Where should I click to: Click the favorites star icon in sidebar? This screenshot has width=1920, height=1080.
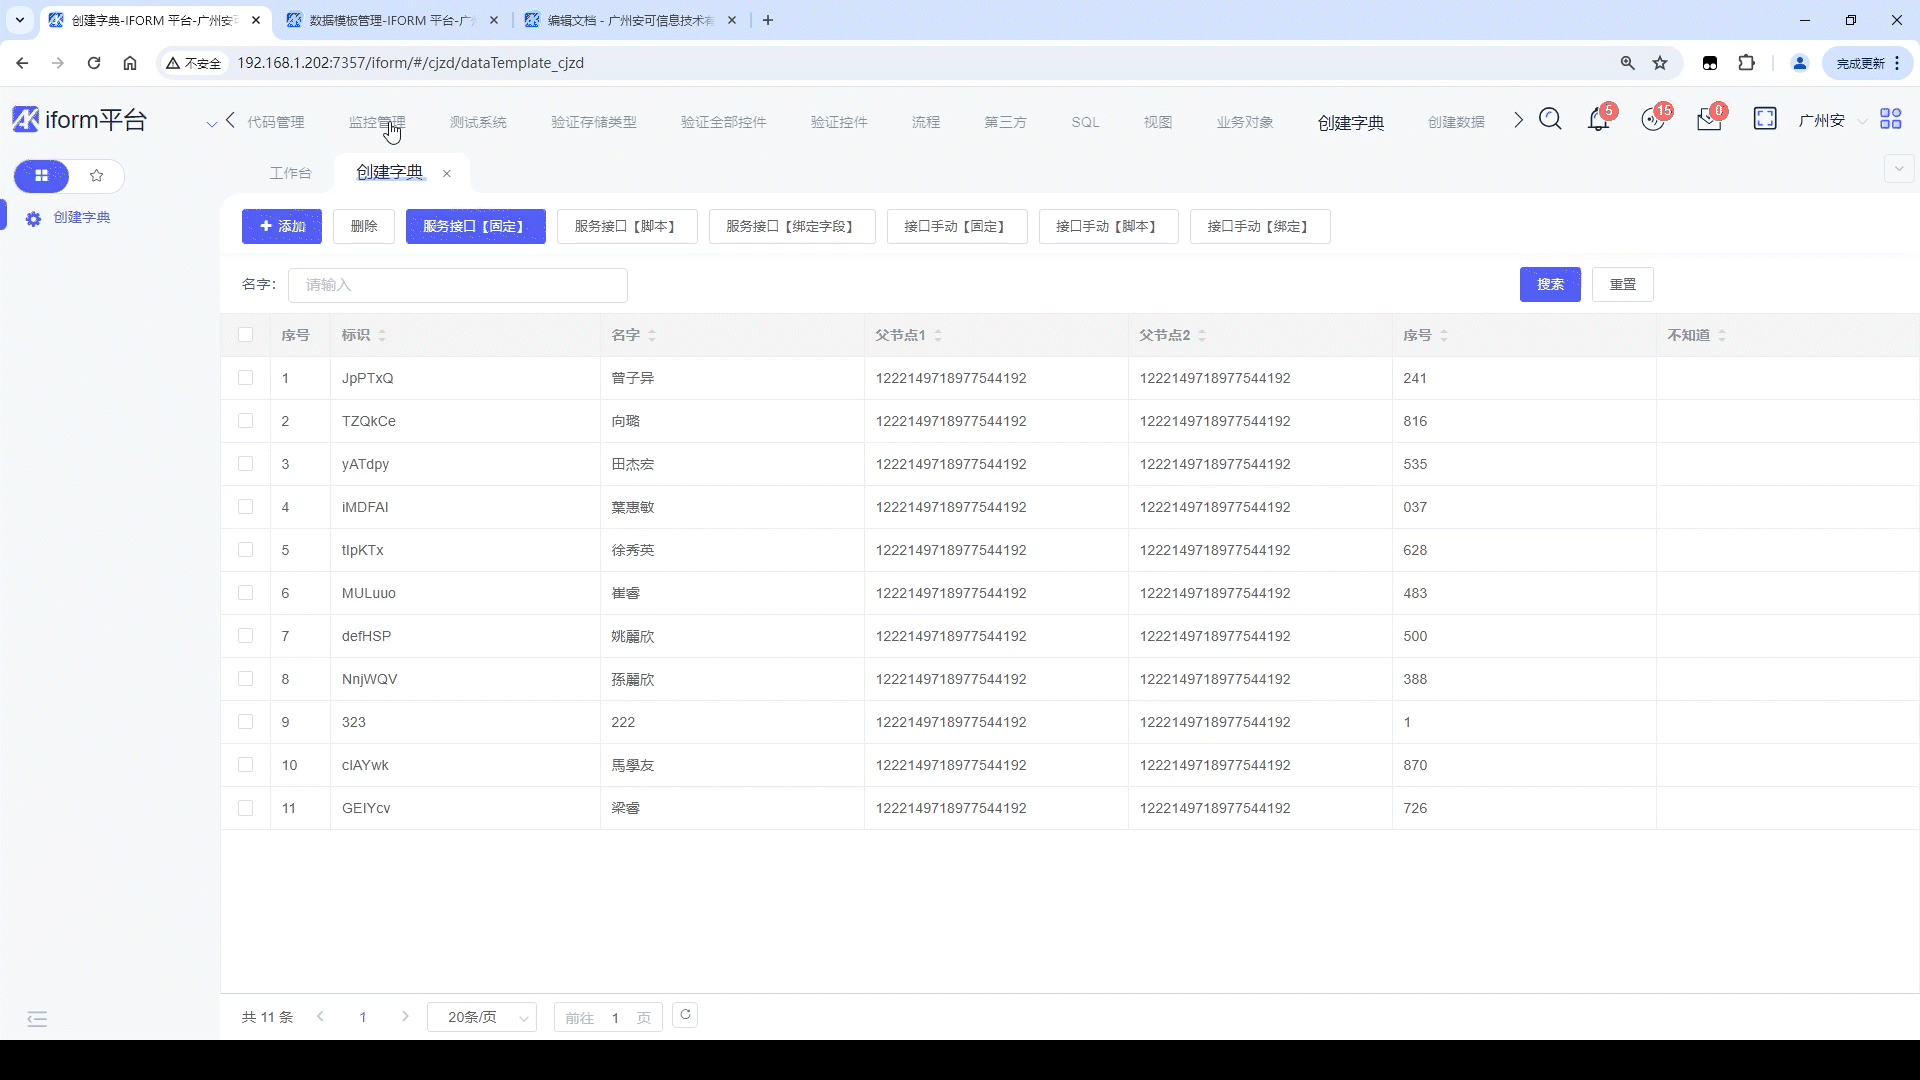[x=97, y=176]
